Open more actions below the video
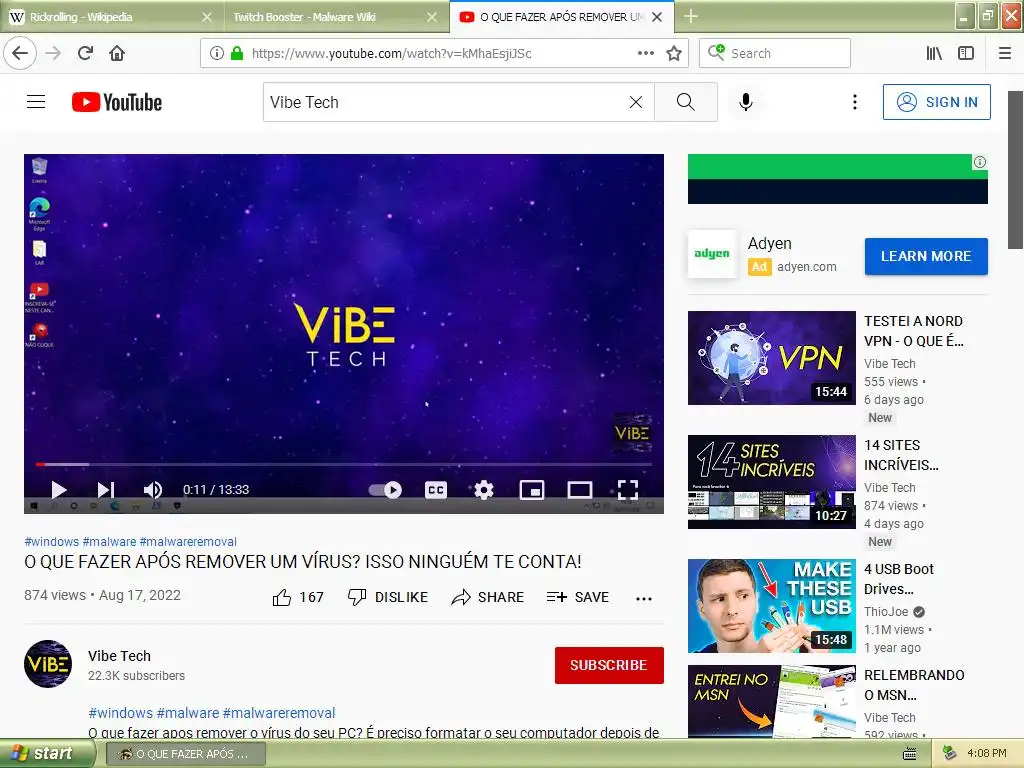The width and height of the screenshot is (1024, 768). (644, 598)
